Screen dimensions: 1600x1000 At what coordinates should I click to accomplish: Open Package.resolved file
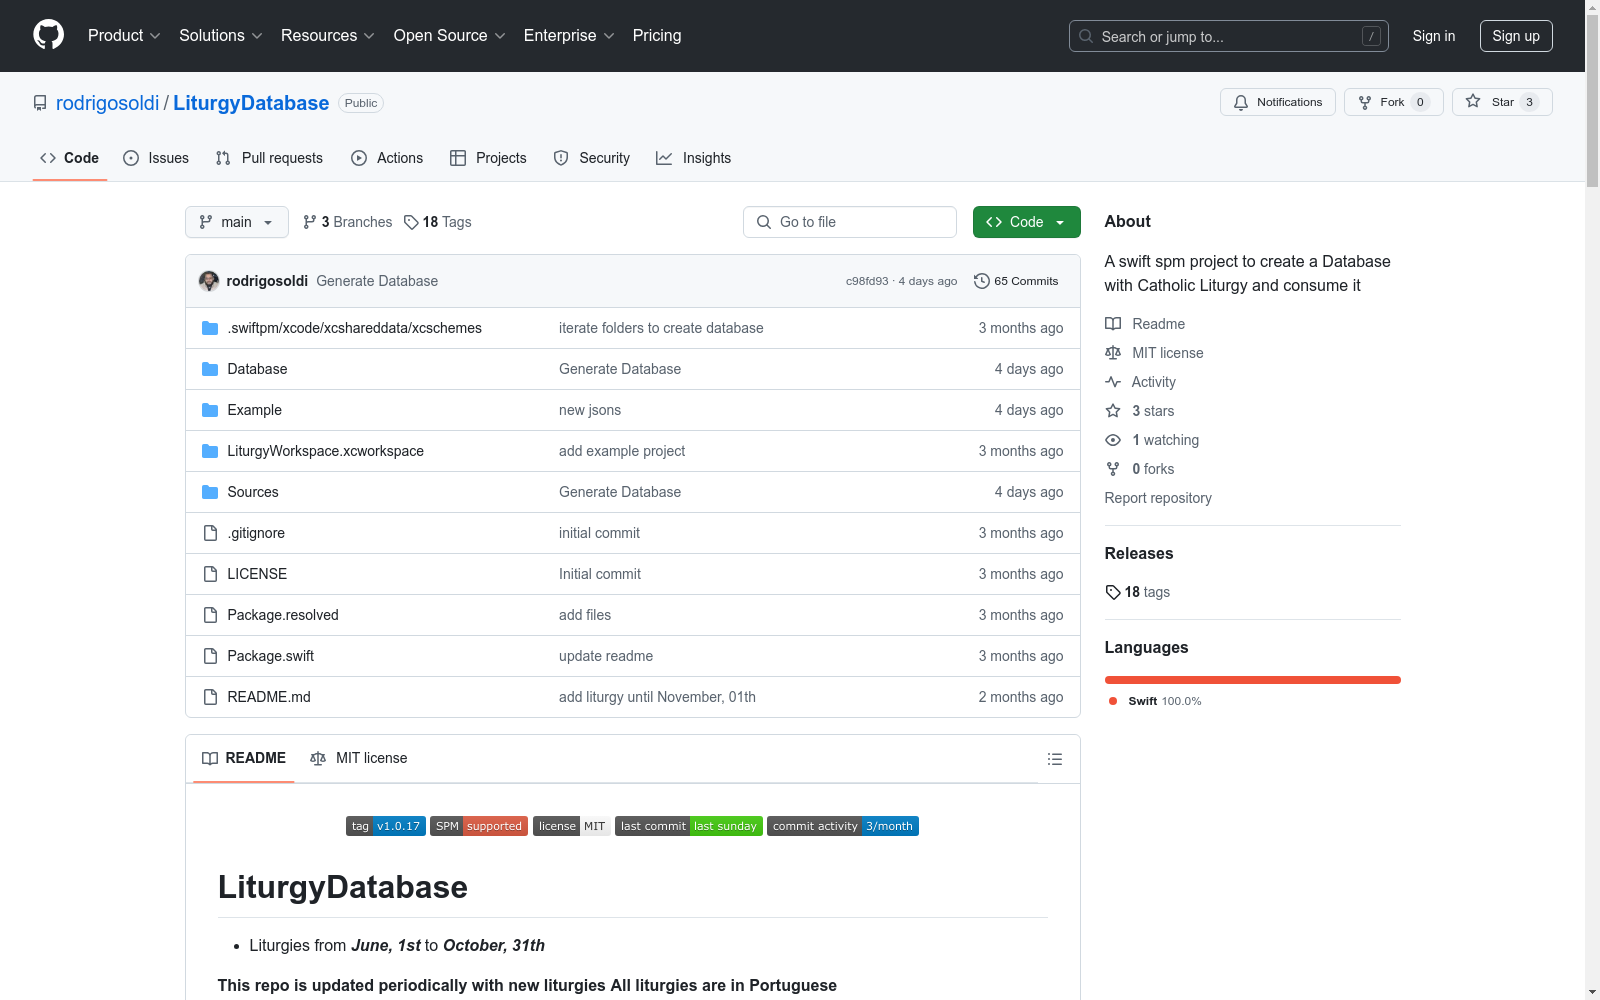(283, 615)
